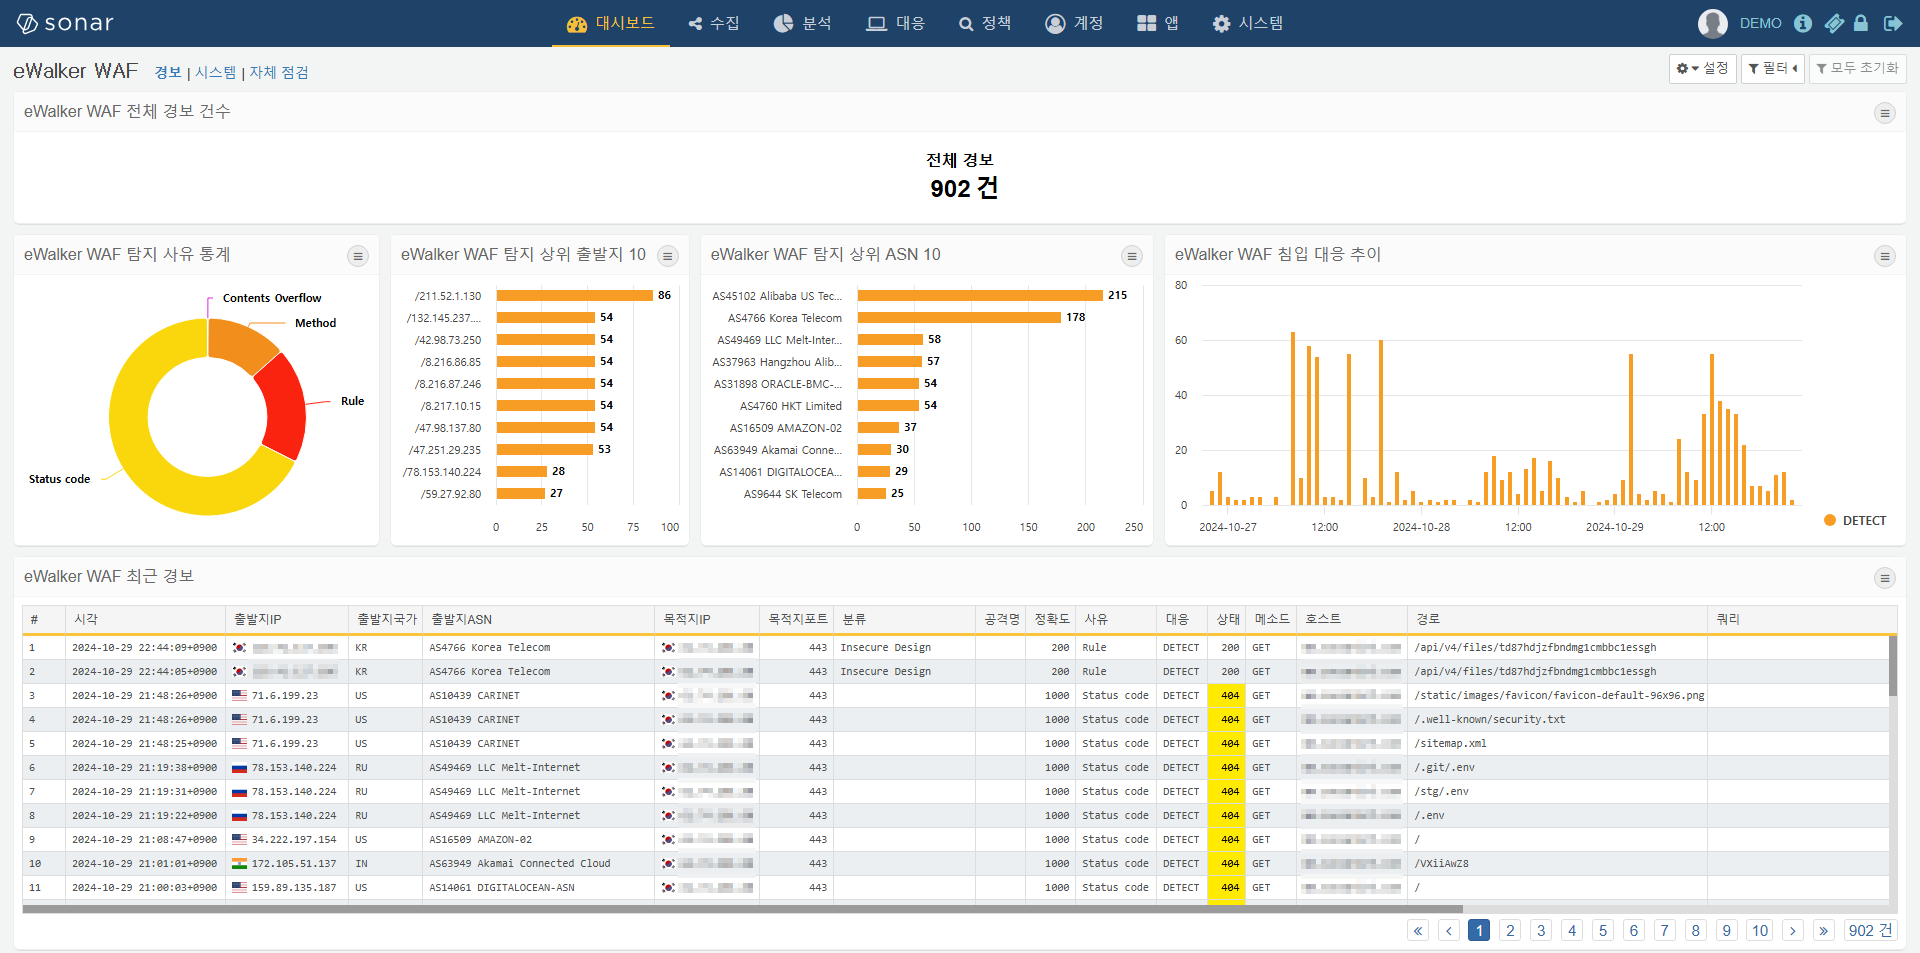Go to page 10
The image size is (1920, 953).
click(1759, 930)
